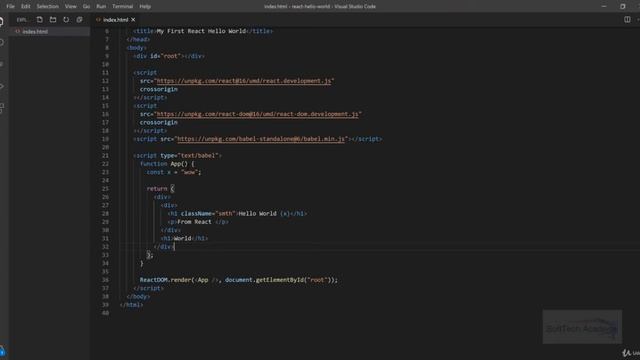Open the Terminal menu
The height and width of the screenshot is (360, 640).
(122, 7)
